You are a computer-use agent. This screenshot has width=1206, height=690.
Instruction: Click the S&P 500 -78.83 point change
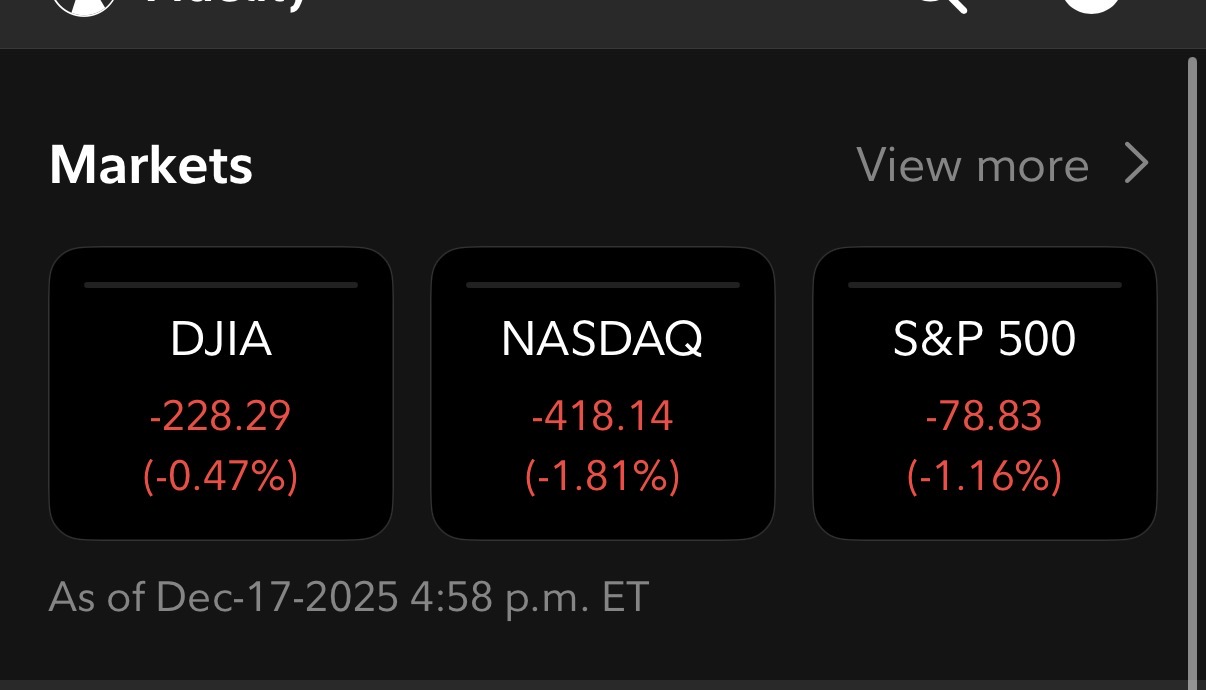pyautogui.click(x=985, y=415)
